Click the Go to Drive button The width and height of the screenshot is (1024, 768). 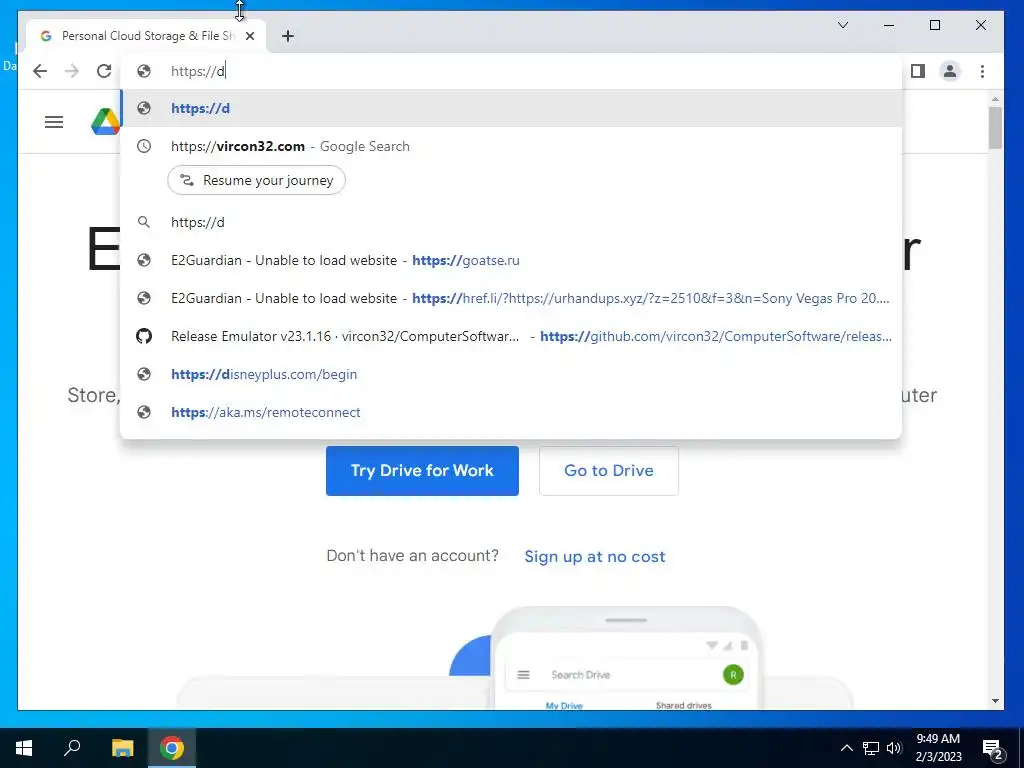click(609, 471)
